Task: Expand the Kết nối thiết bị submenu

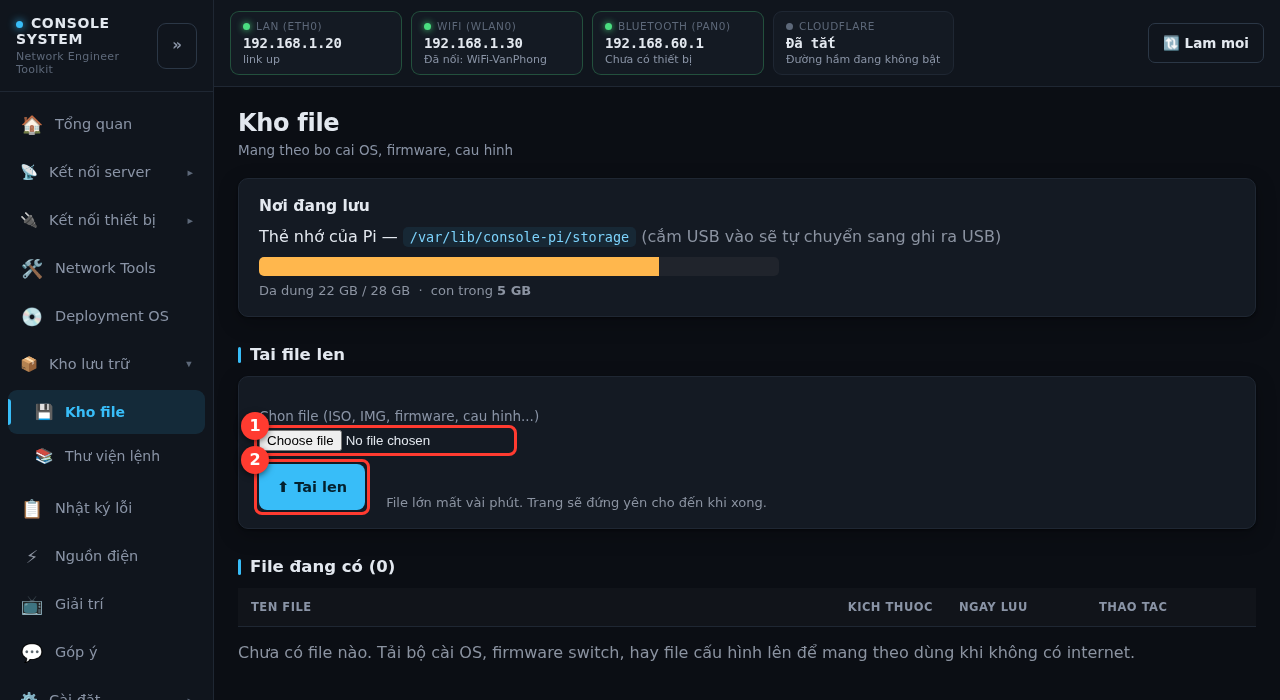Action: pos(106,220)
